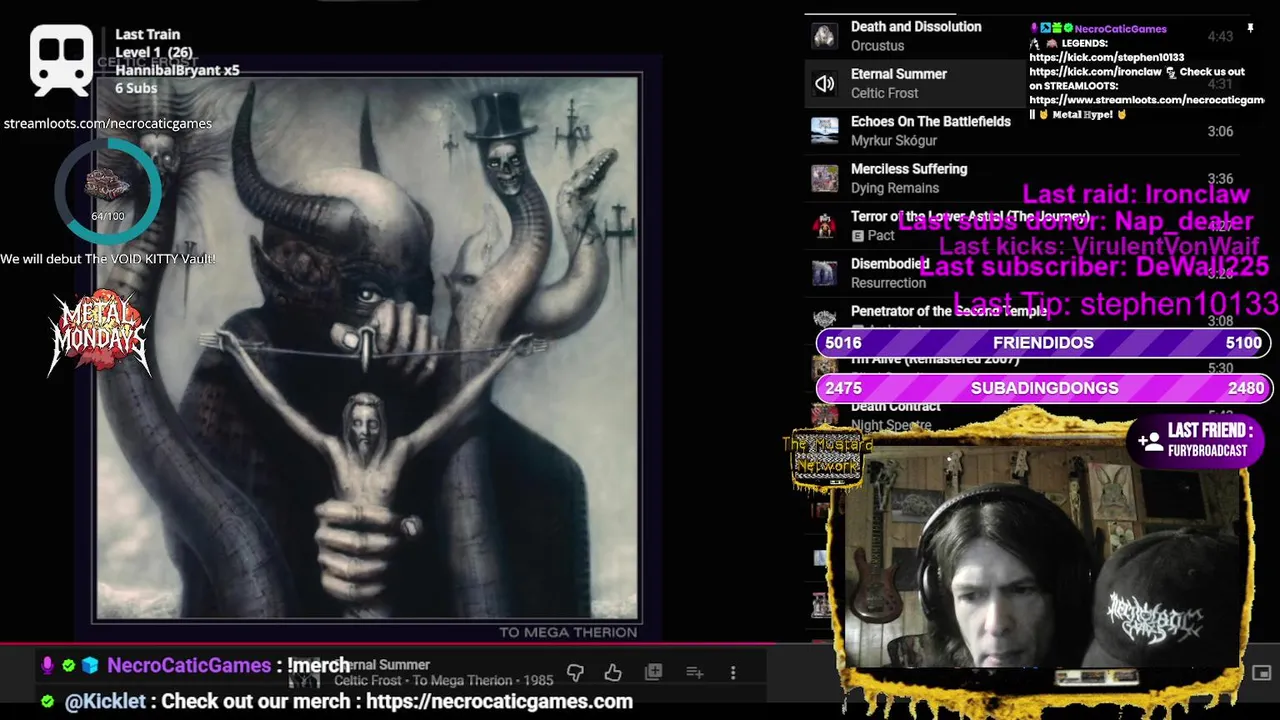
Task: Click the red song progress bar
Action: [390, 643]
